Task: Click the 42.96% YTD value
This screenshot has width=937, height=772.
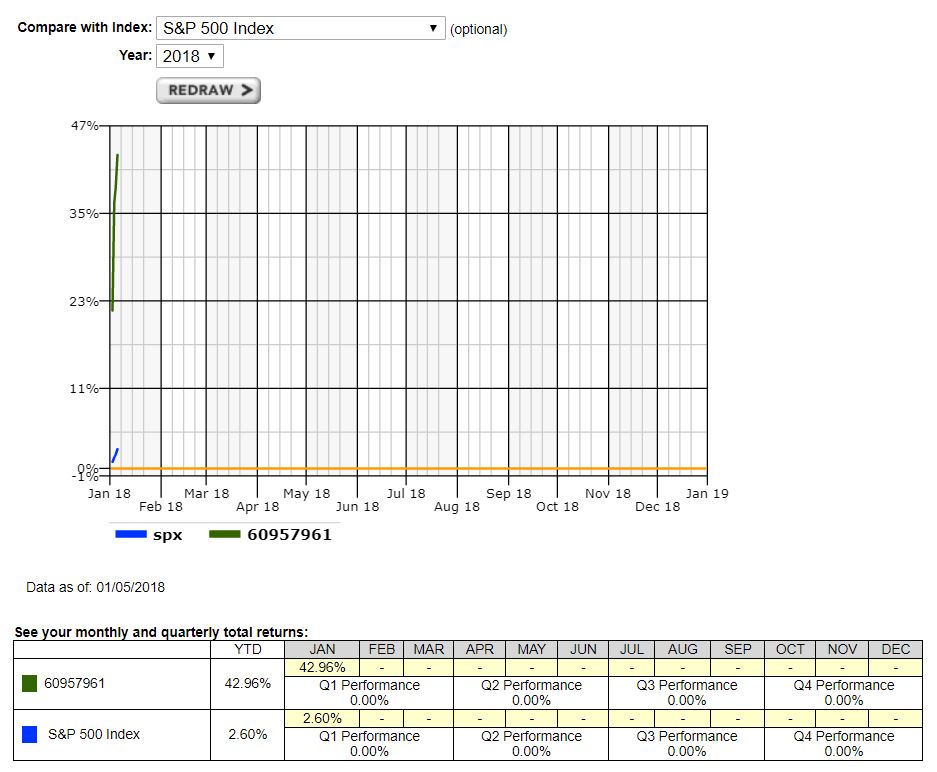Action: coord(247,683)
